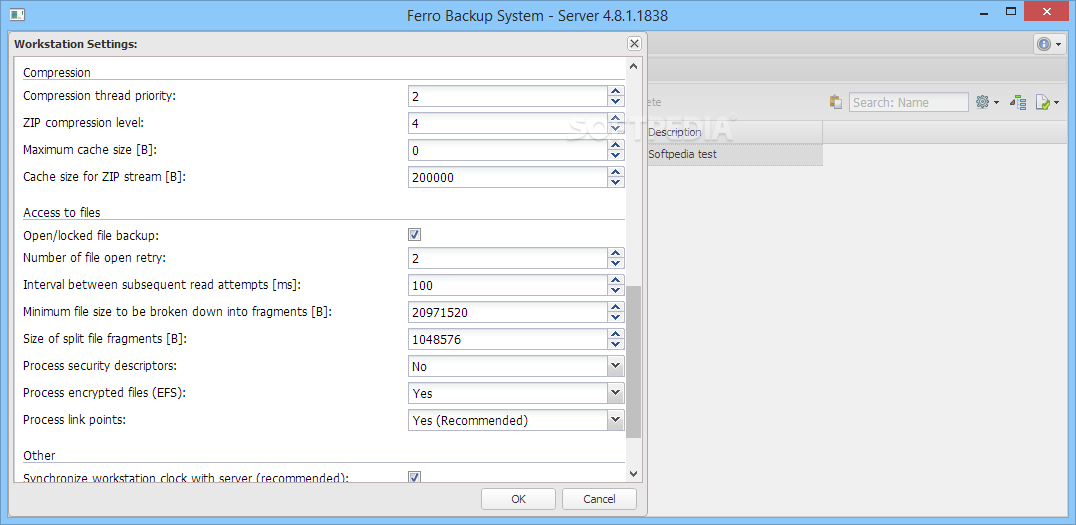Image resolution: width=1076 pixels, height=525 pixels.
Task: Decrease Cache size for ZIP stream value
Action: point(616,182)
